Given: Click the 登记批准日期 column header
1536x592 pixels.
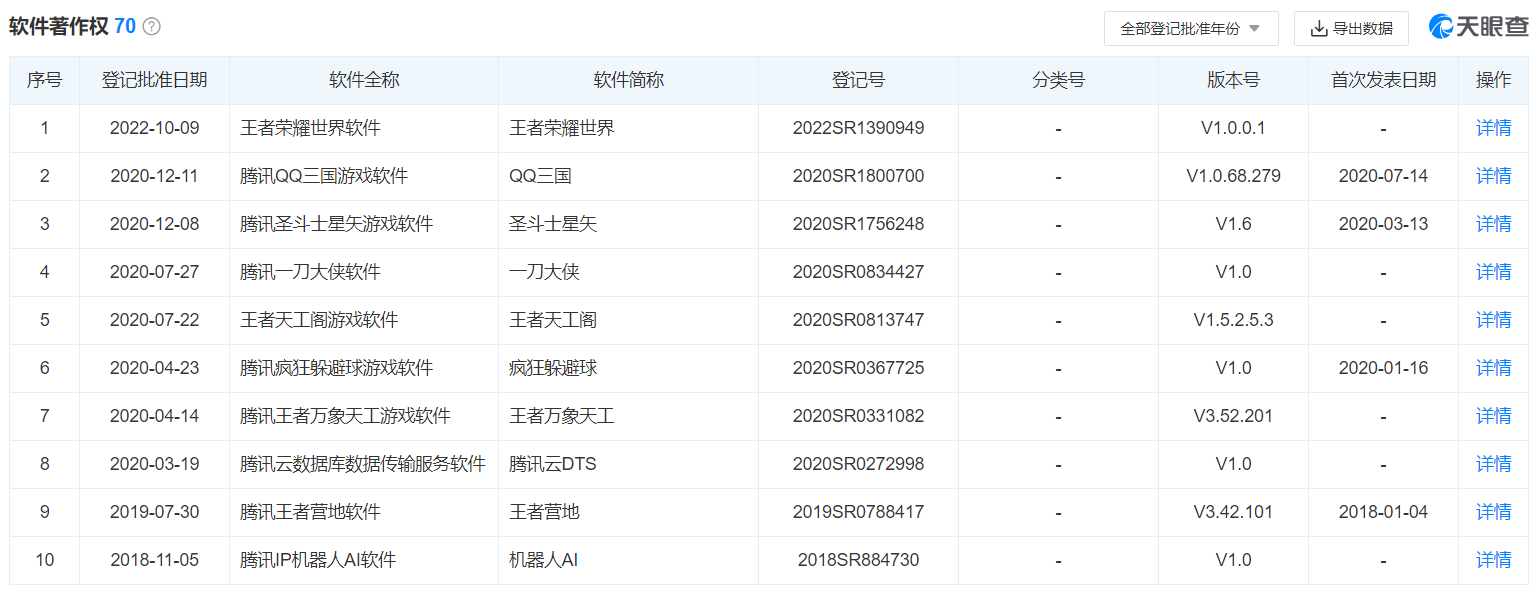Looking at the screenshot, I should point(154,80).
